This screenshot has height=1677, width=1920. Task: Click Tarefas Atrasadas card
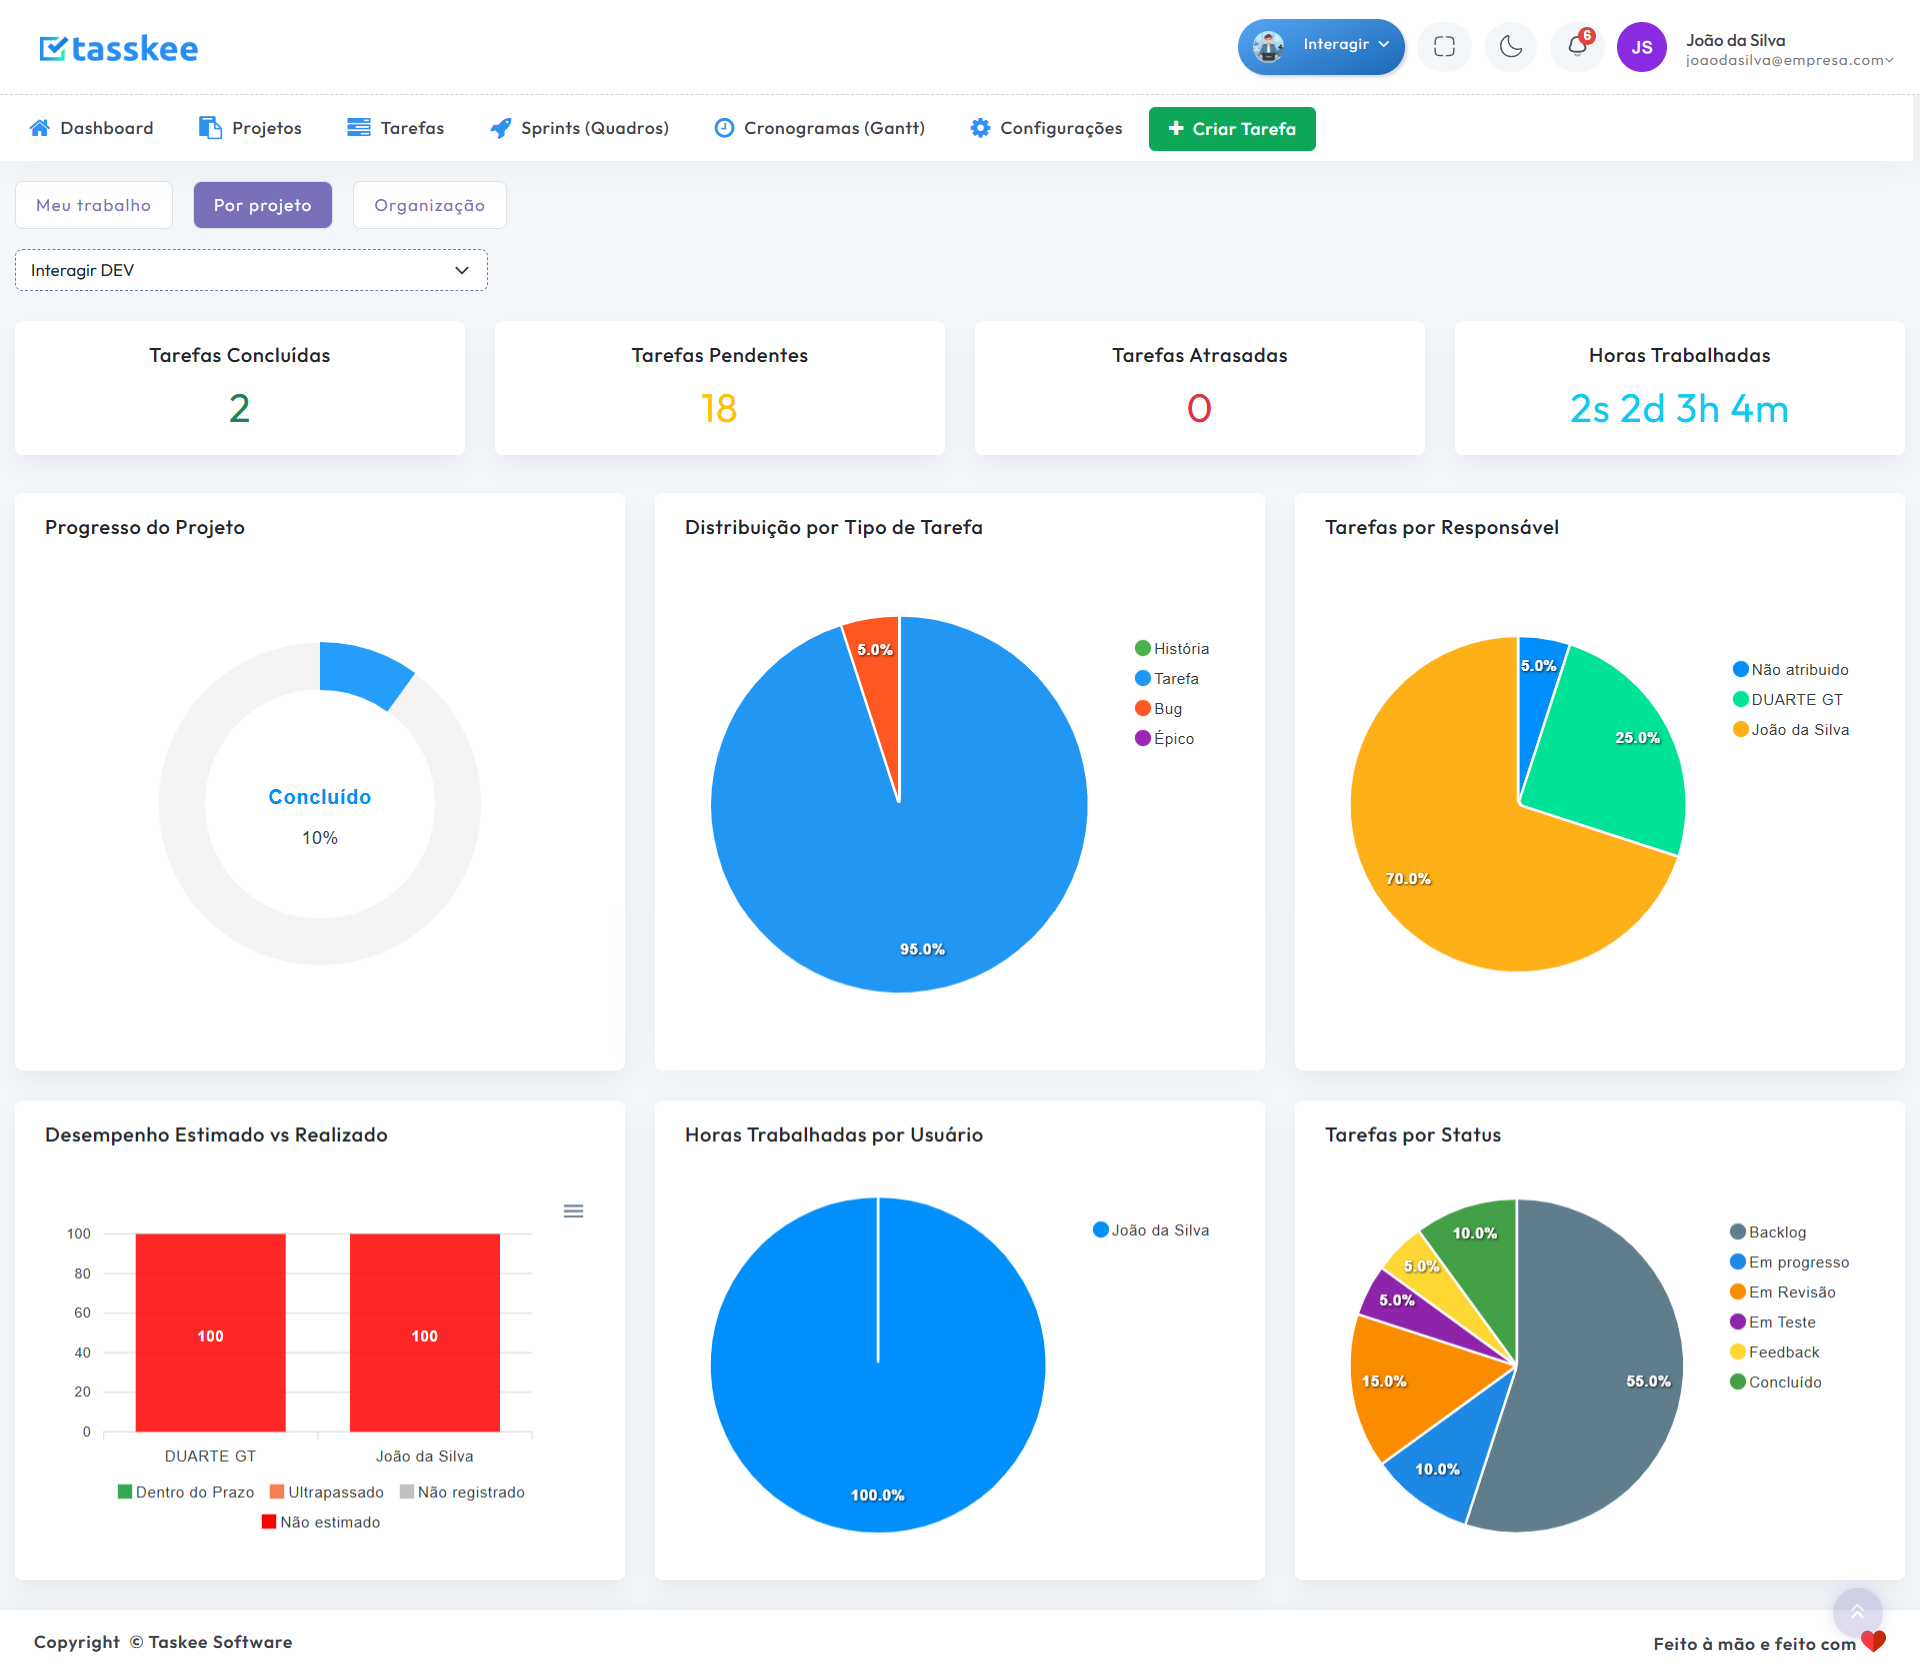[1200, 388]
